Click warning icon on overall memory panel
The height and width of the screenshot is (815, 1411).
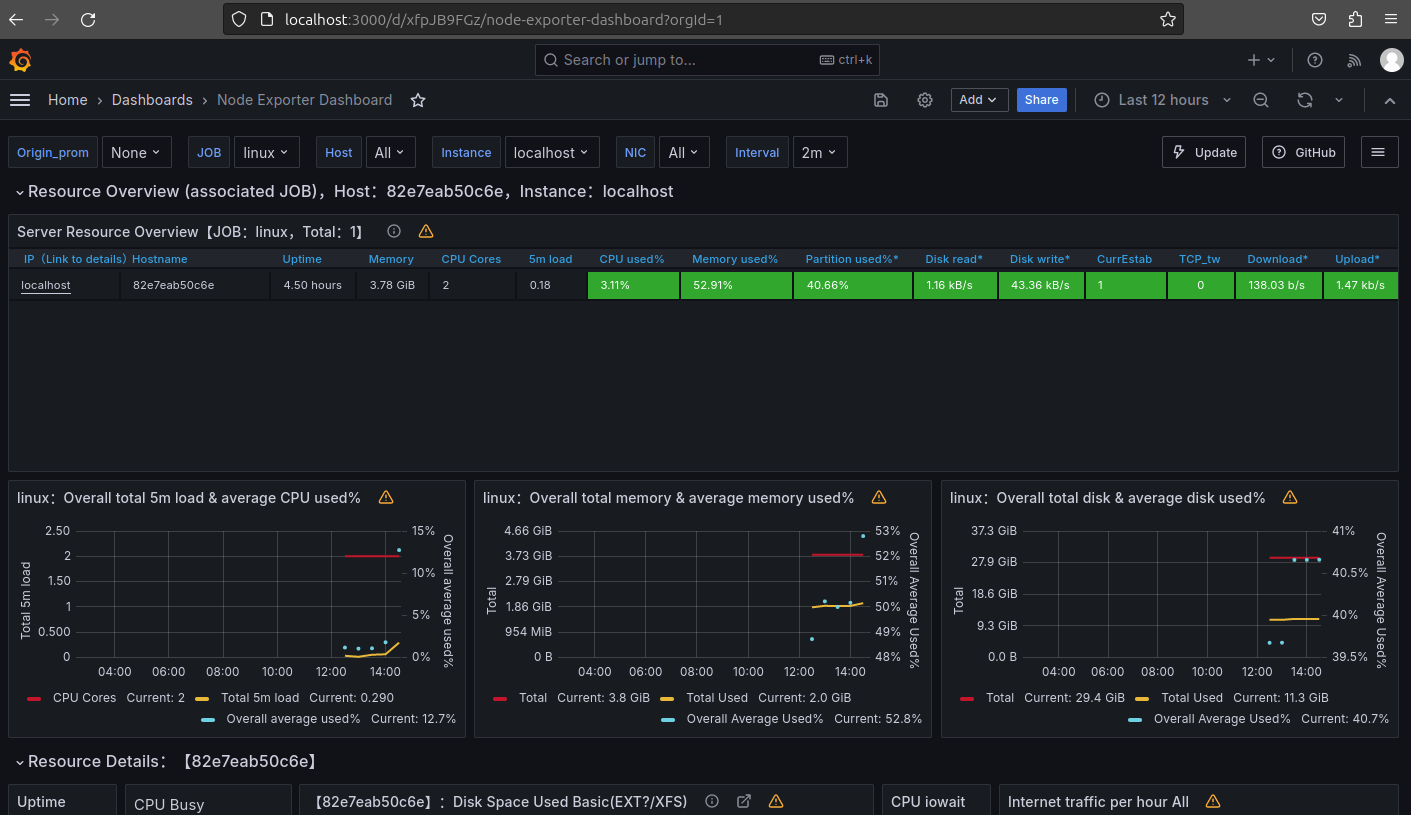(x=879, y=497)
